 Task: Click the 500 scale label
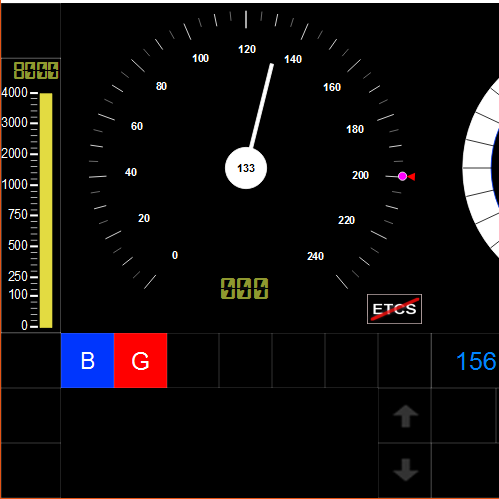point(18,246)
